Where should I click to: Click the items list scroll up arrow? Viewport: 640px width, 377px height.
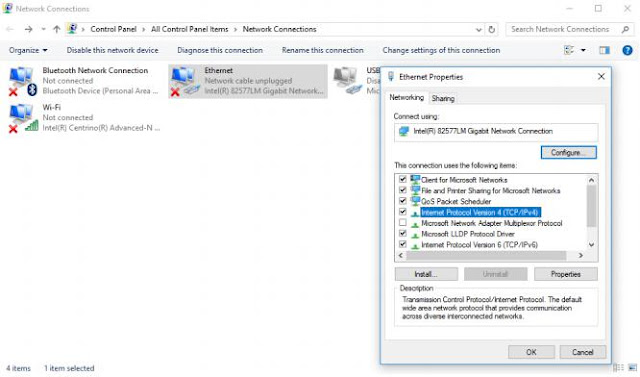[591, 180]
